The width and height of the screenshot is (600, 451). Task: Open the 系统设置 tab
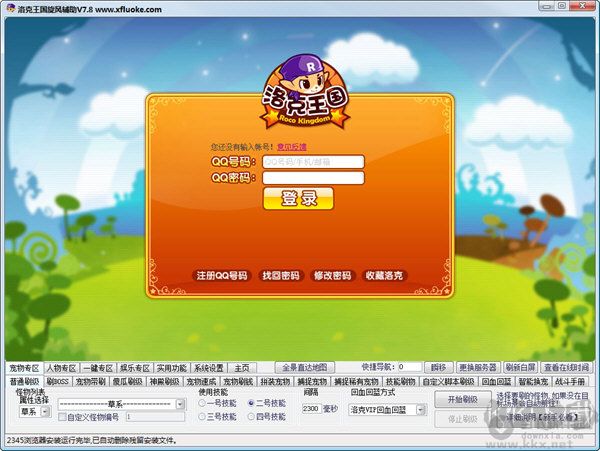[x=209, y=368]
